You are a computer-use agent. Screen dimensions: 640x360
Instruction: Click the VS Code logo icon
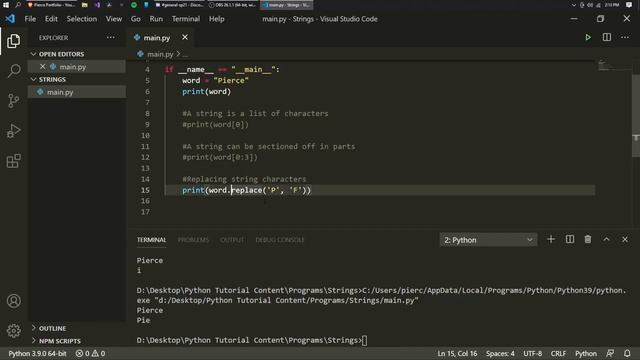pyautogui.click(x=10, y=19)
